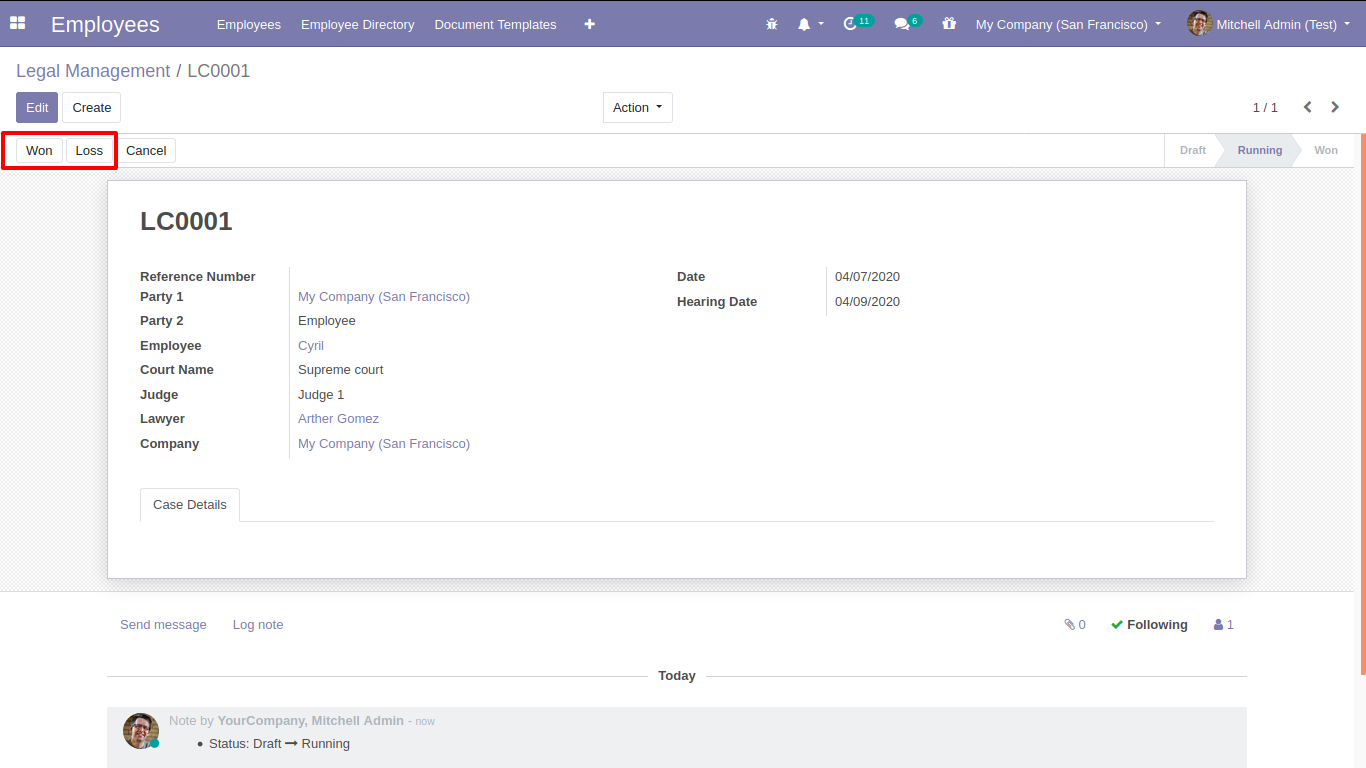Open the debug bug icon menu
The height and width of the screenshot is (768, 1366).
771,24
